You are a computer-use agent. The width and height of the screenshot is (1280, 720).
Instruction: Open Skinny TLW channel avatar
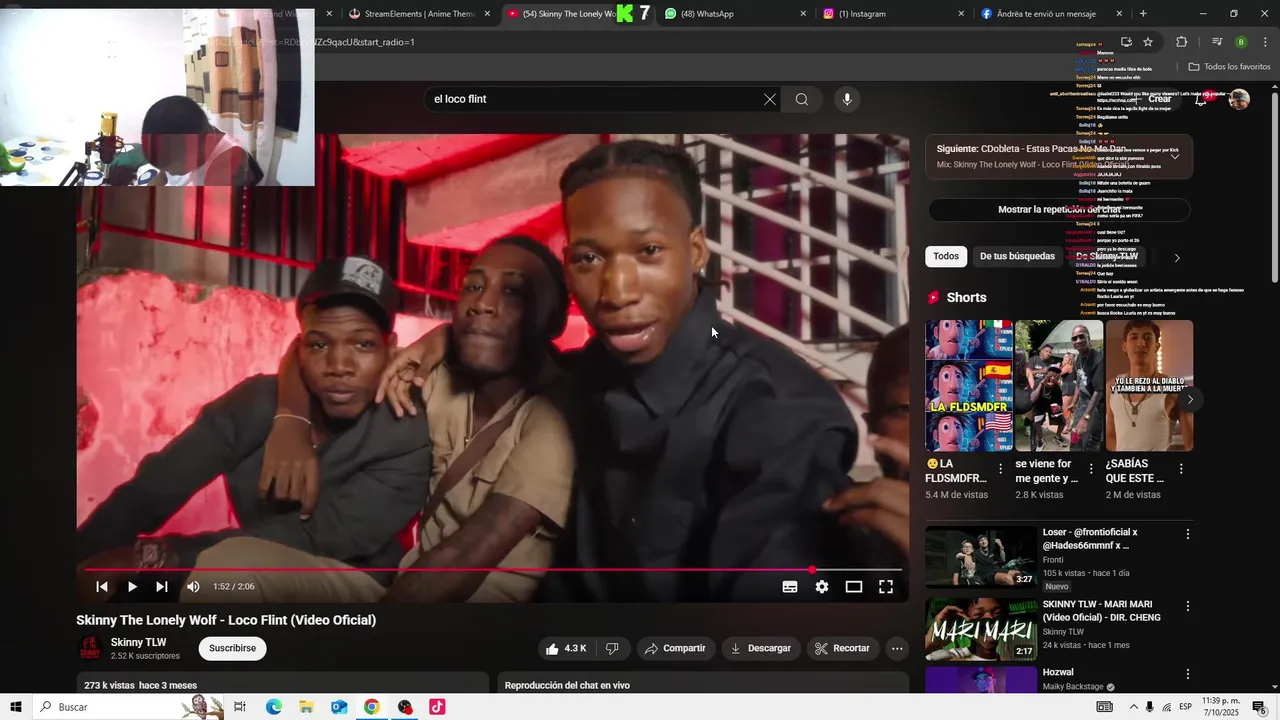tap(90, 648)
